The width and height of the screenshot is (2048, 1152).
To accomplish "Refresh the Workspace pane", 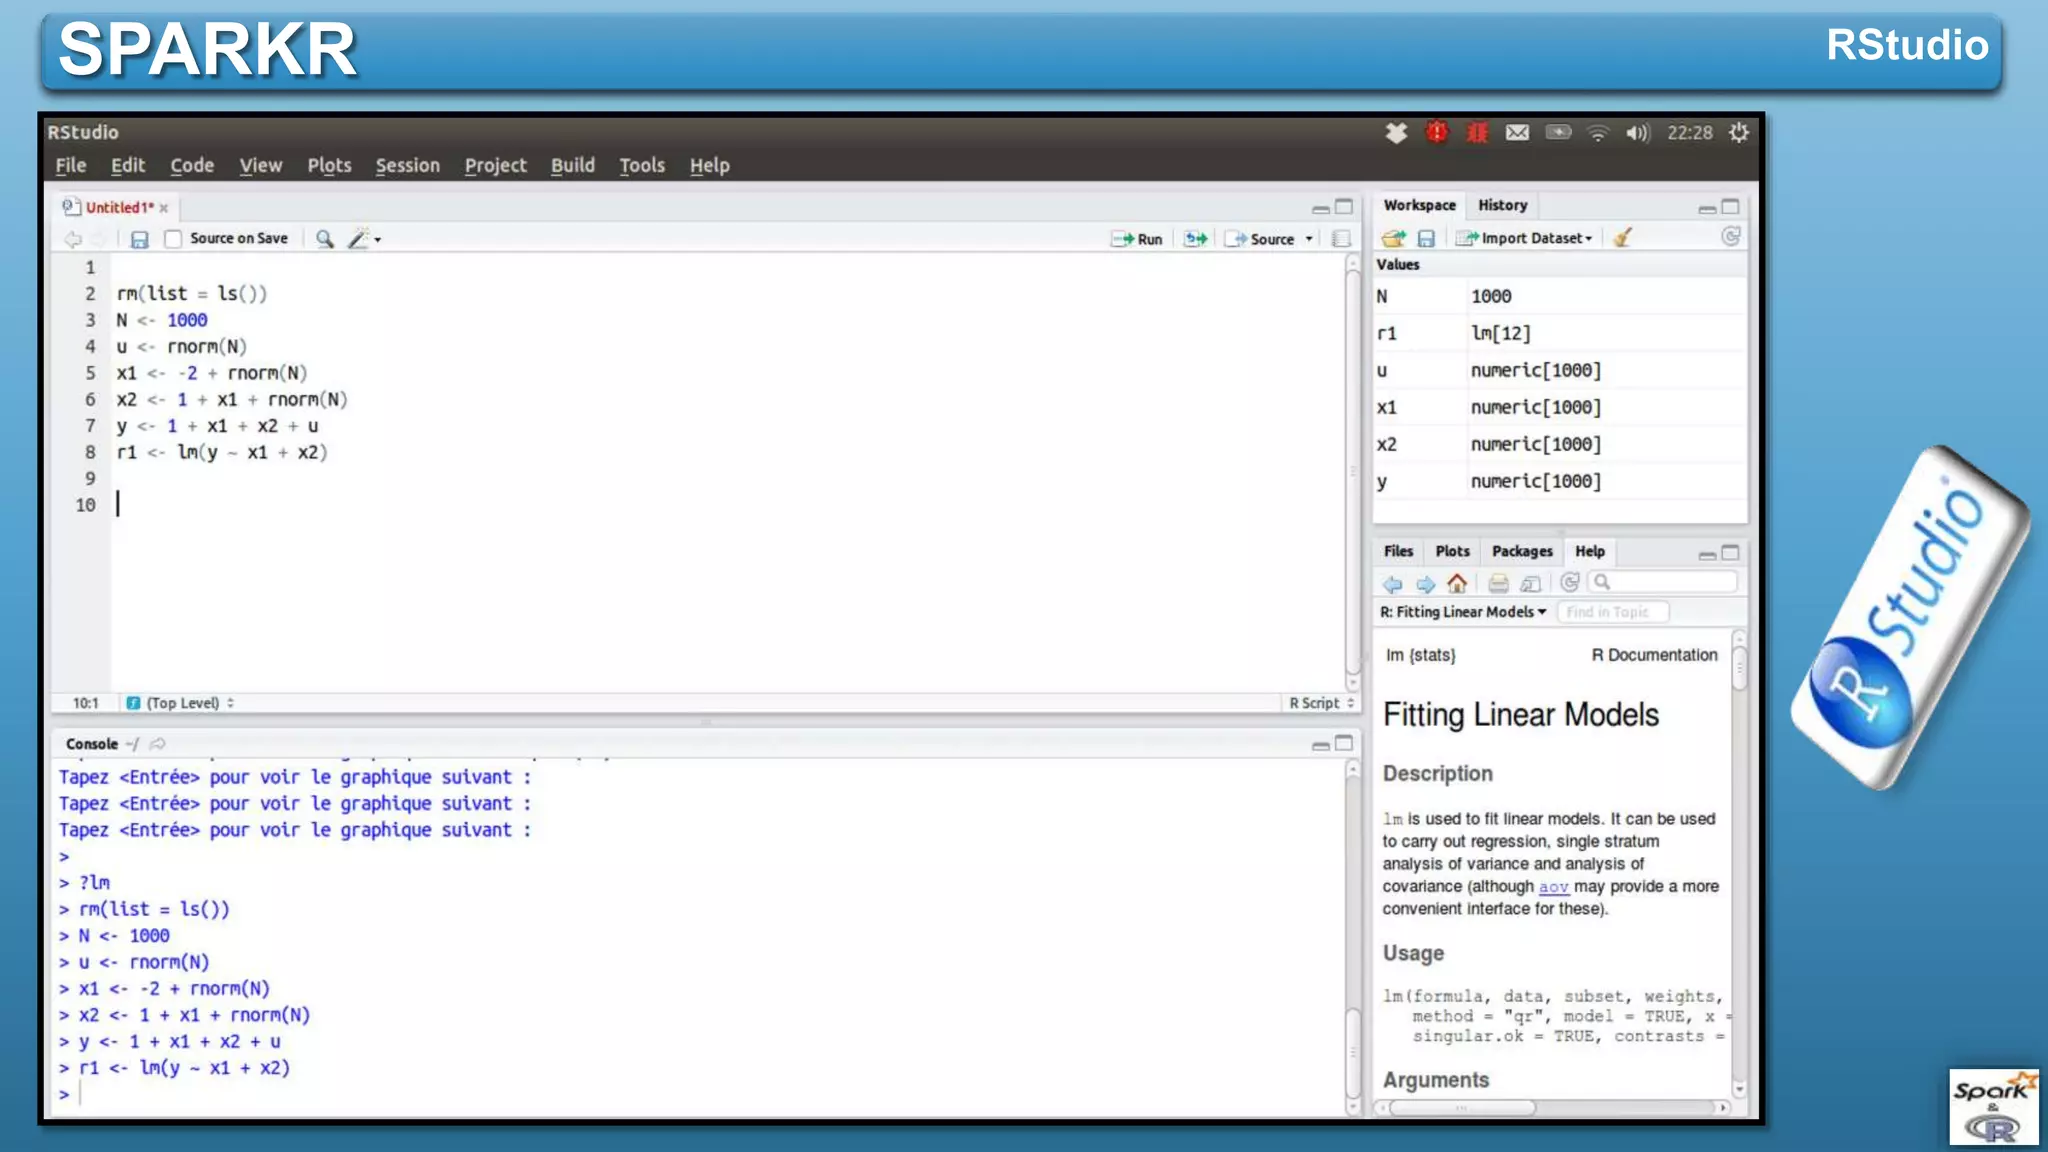I will pos(1730,236).
